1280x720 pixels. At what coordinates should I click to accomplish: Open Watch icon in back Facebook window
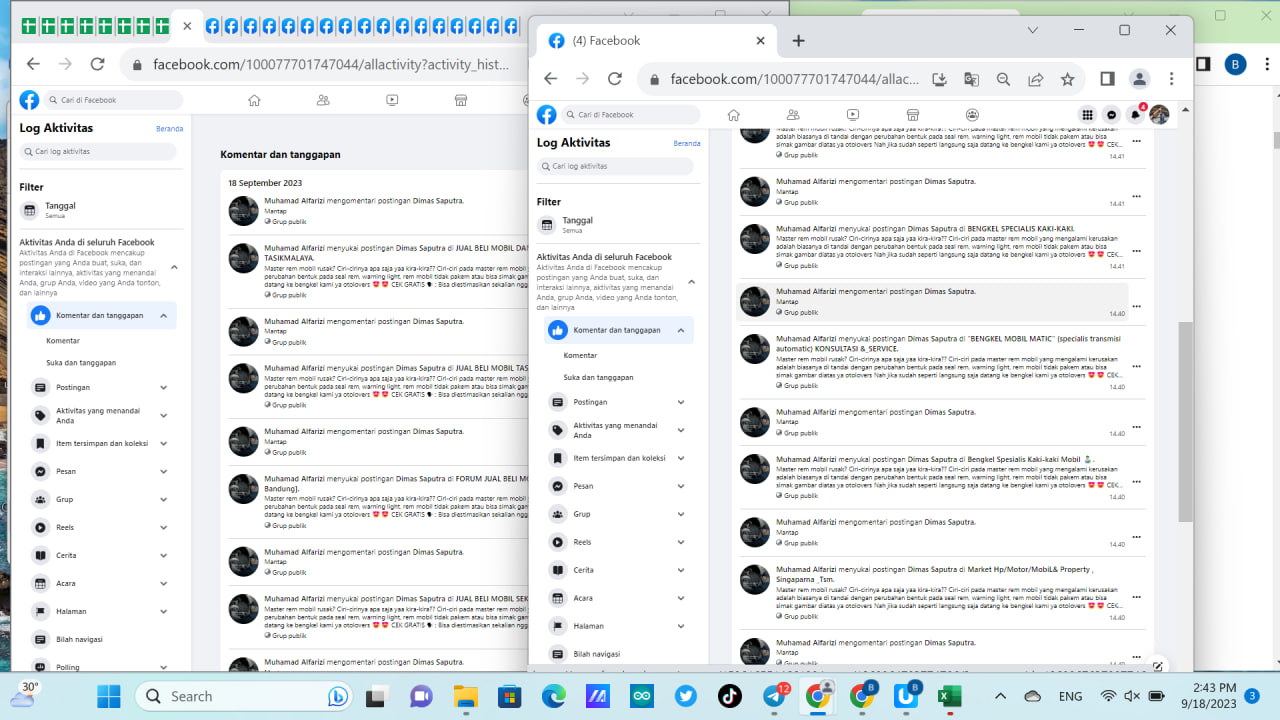click(x=392, y=100)
